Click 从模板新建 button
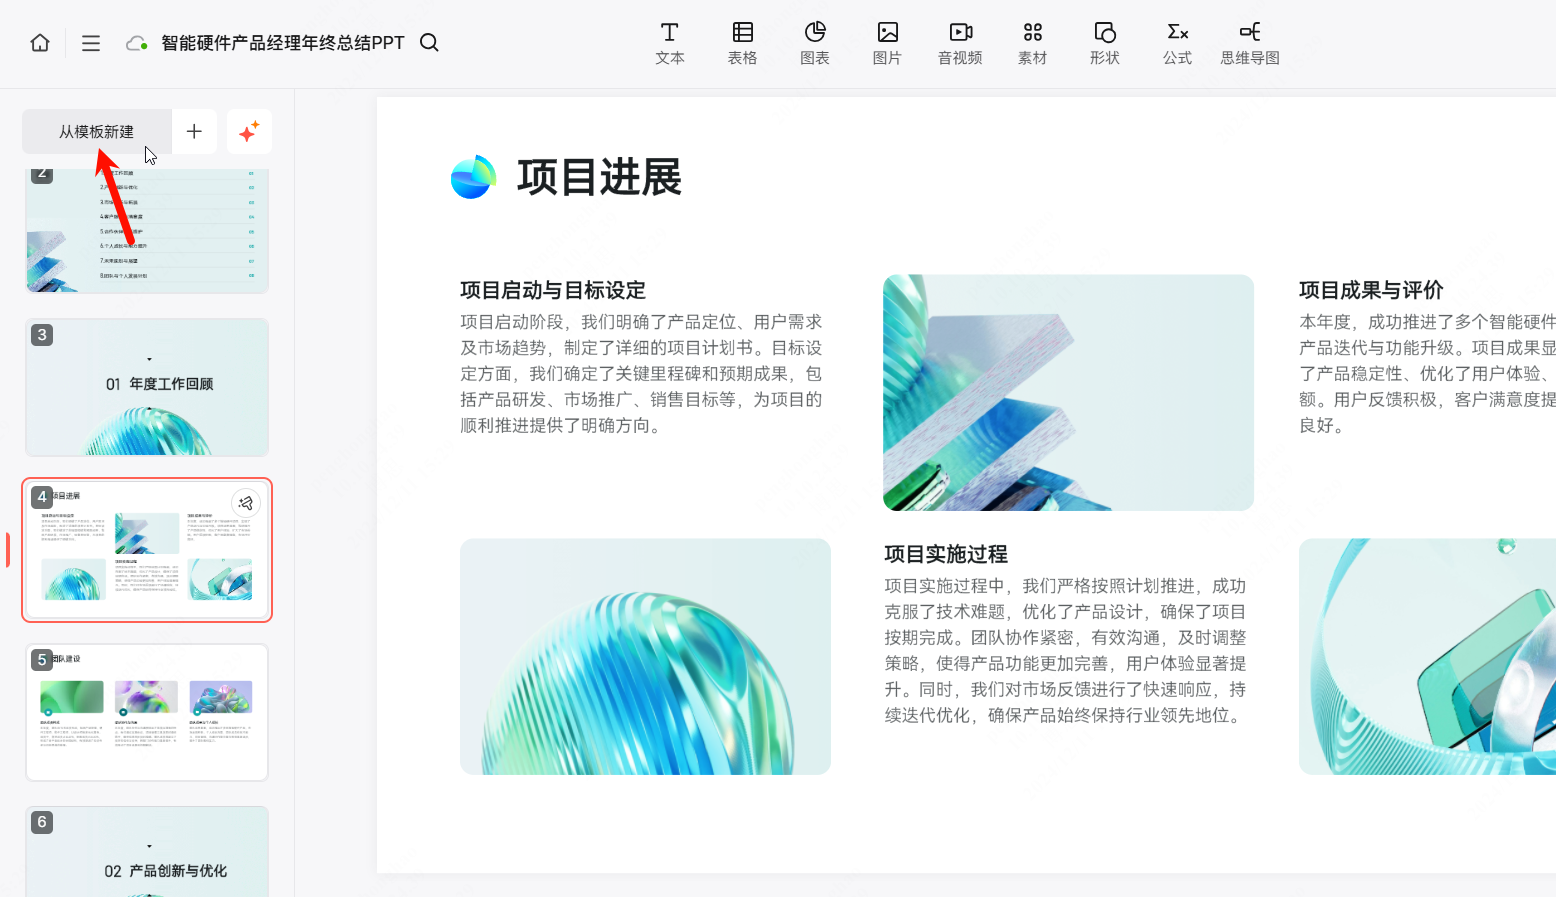This screenshot has width=1556, height=897. (97, 131)
